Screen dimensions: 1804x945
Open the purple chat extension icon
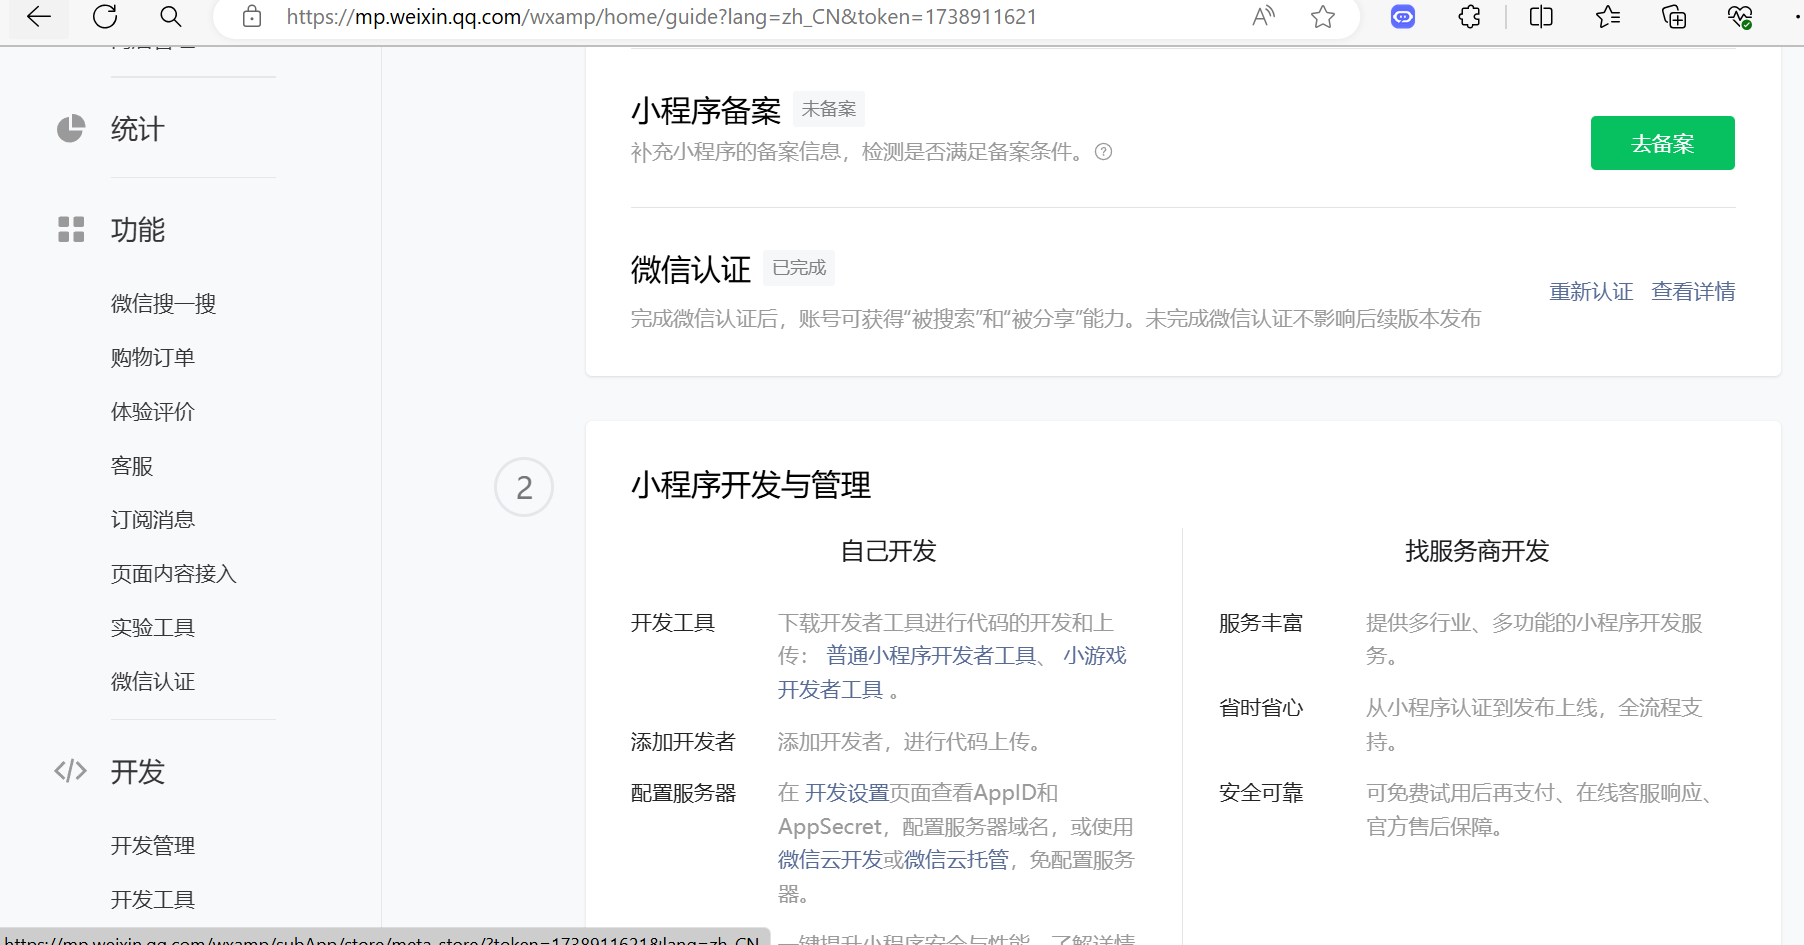[1403, 16]
